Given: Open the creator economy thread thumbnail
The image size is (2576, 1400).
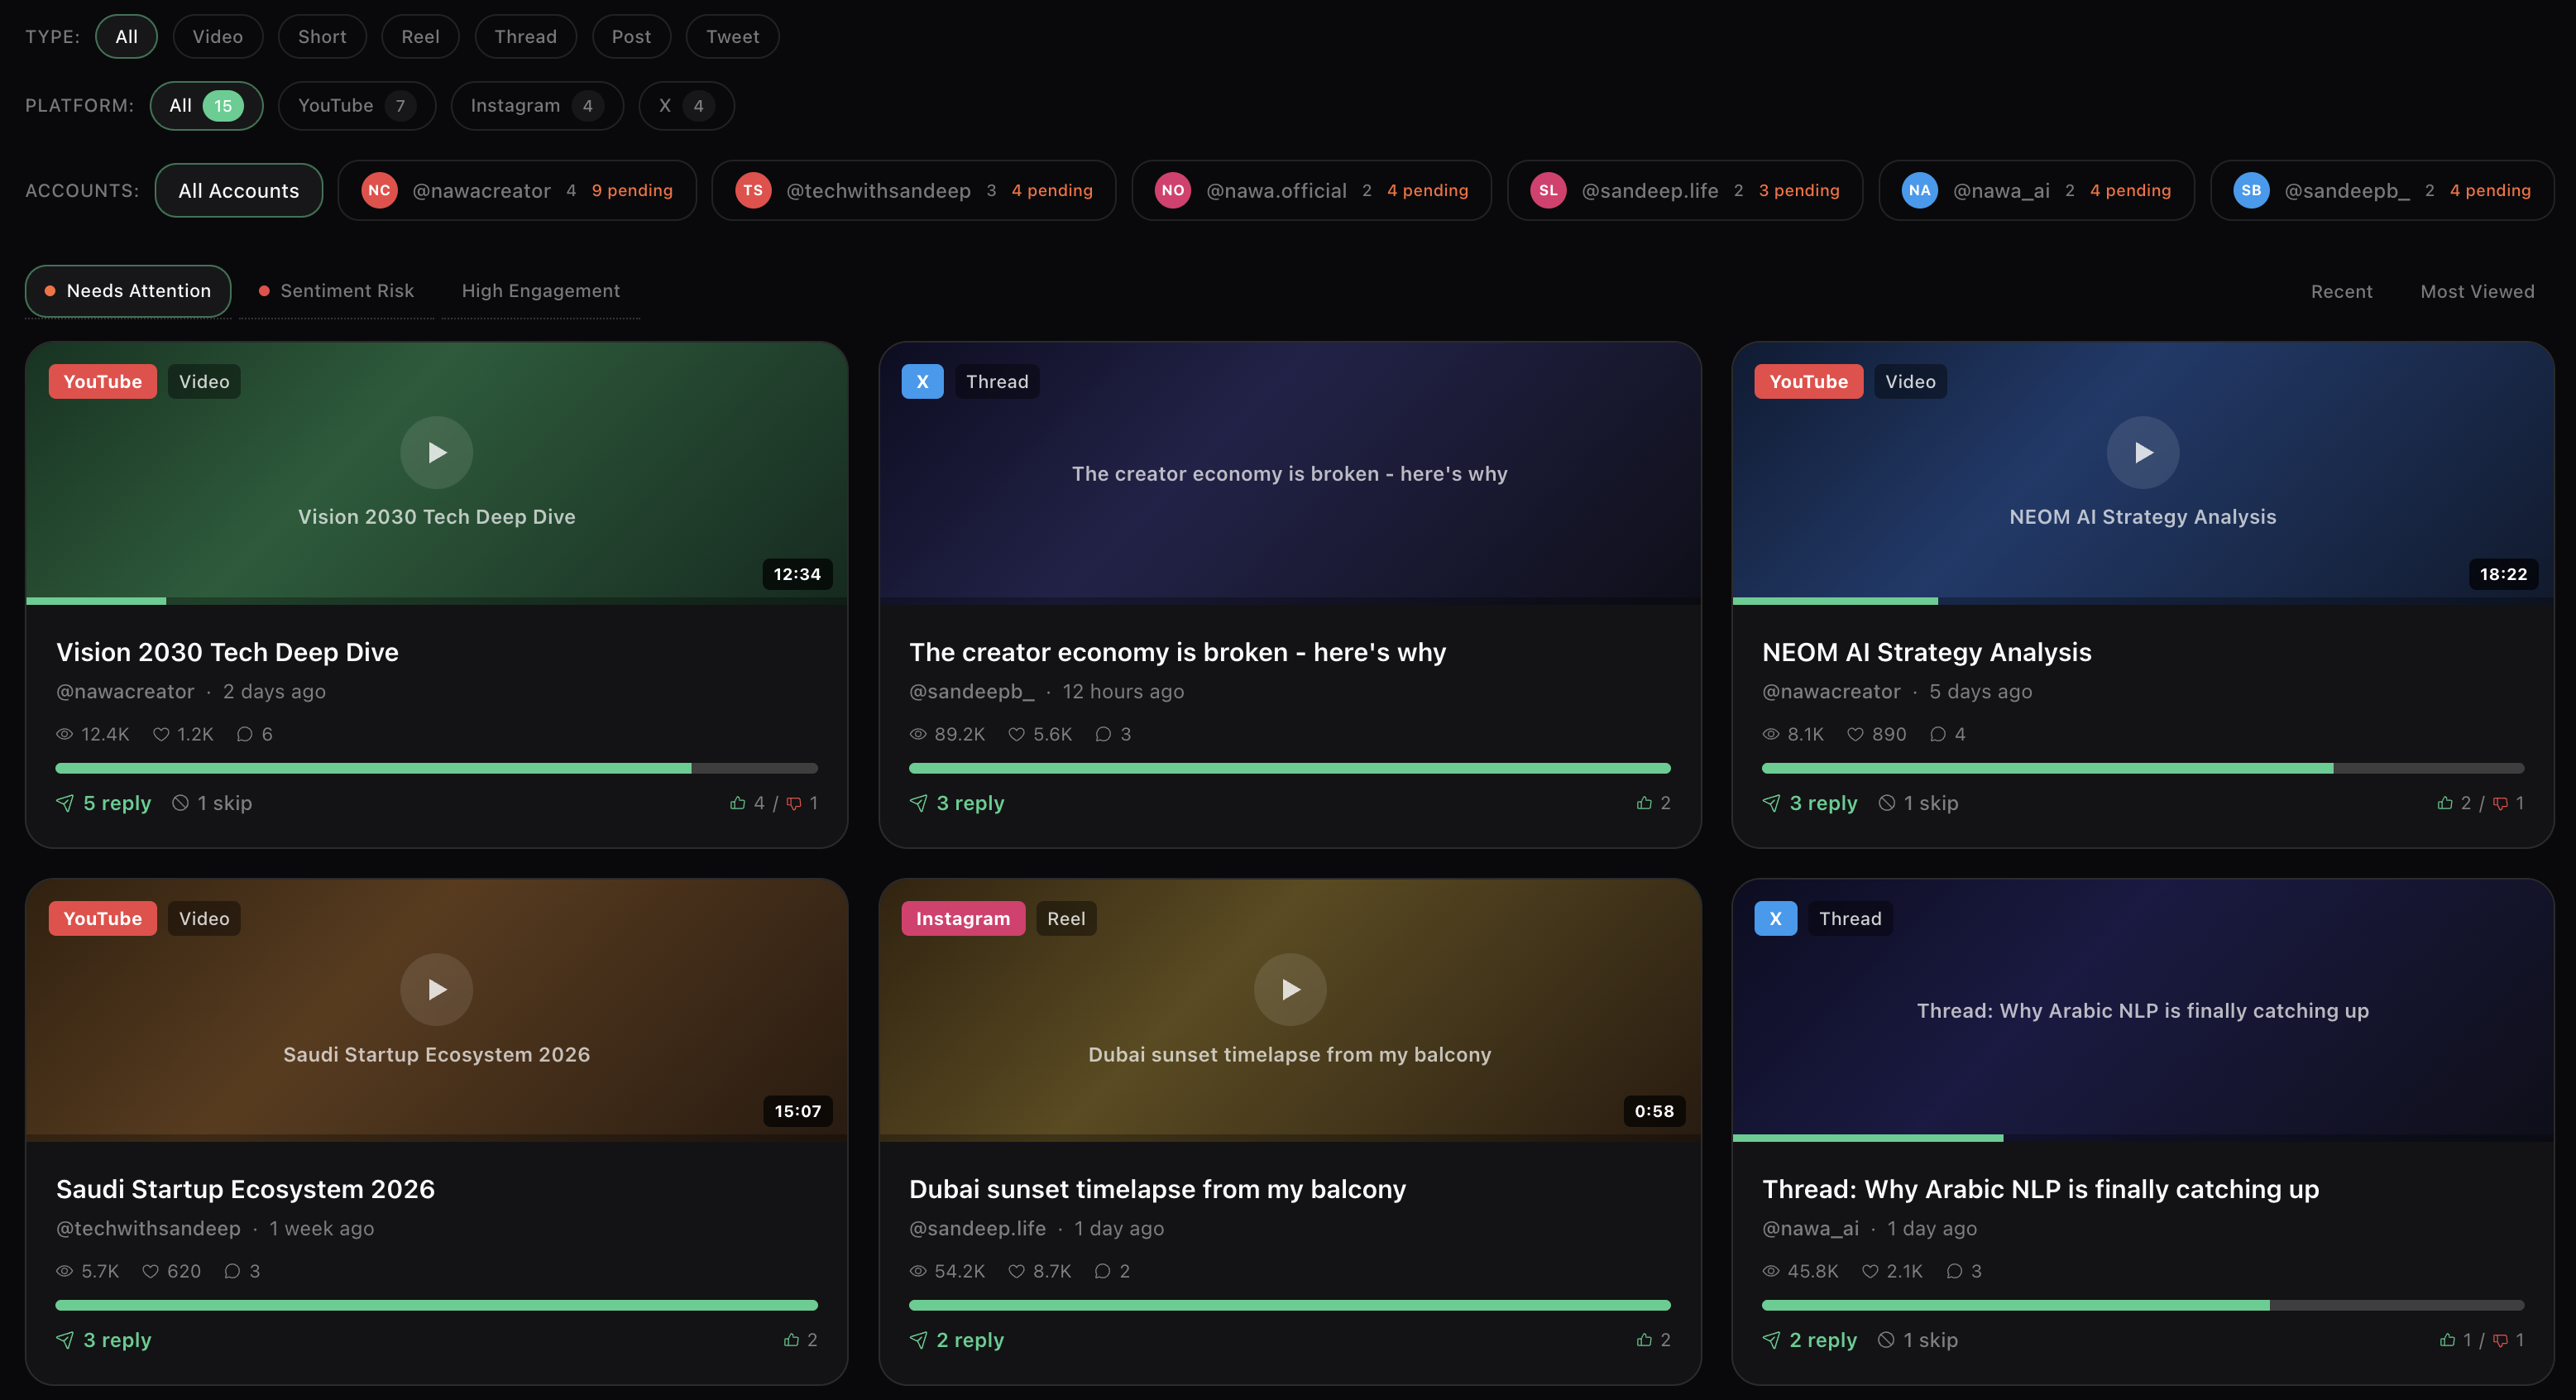Looking at the screenshot, I should (x=1290, y=472).
